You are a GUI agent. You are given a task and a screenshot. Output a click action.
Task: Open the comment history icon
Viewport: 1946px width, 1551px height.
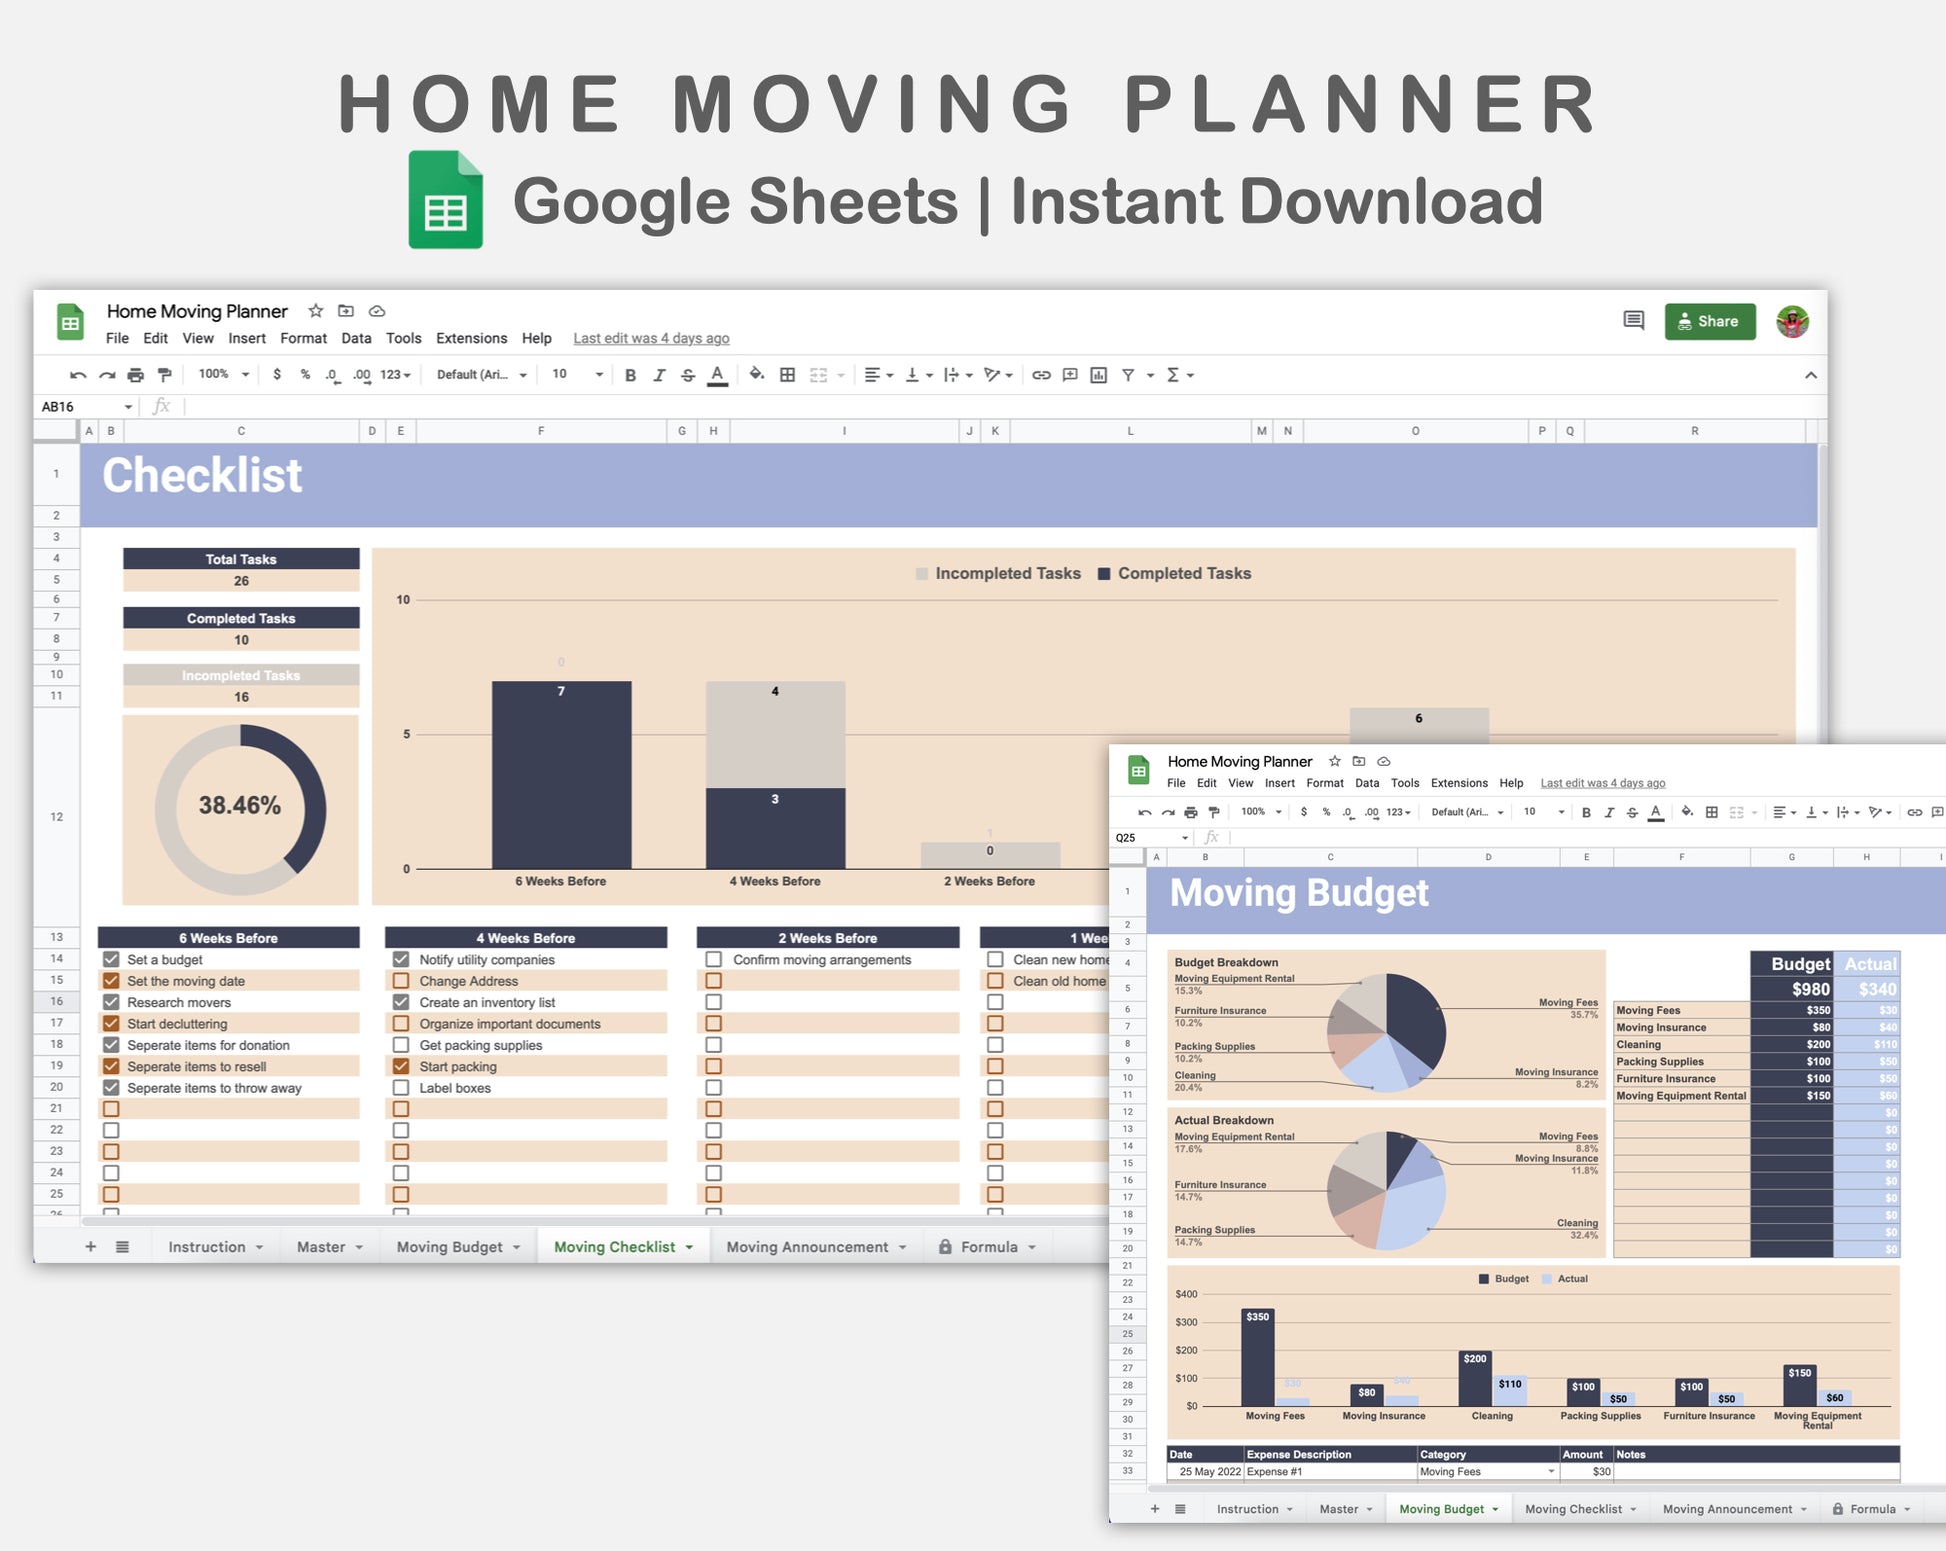1633,321
